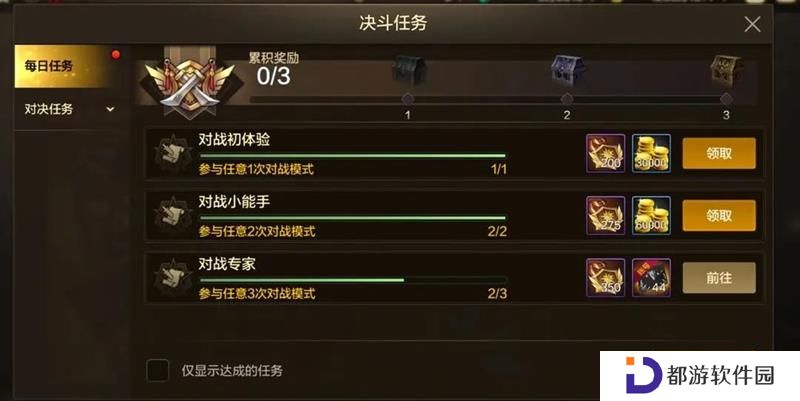Claim 对战初体验 reward with 领取 button

pyautogui.click(x=719, y=153)
